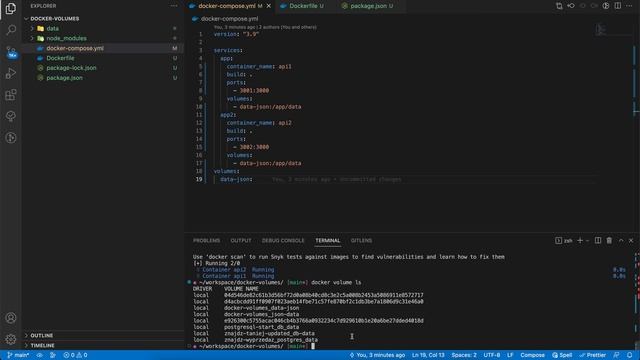Viewport: 640px width, 360px height.
Task: Click the Prettier status bar item
Action: pos(593,355)
